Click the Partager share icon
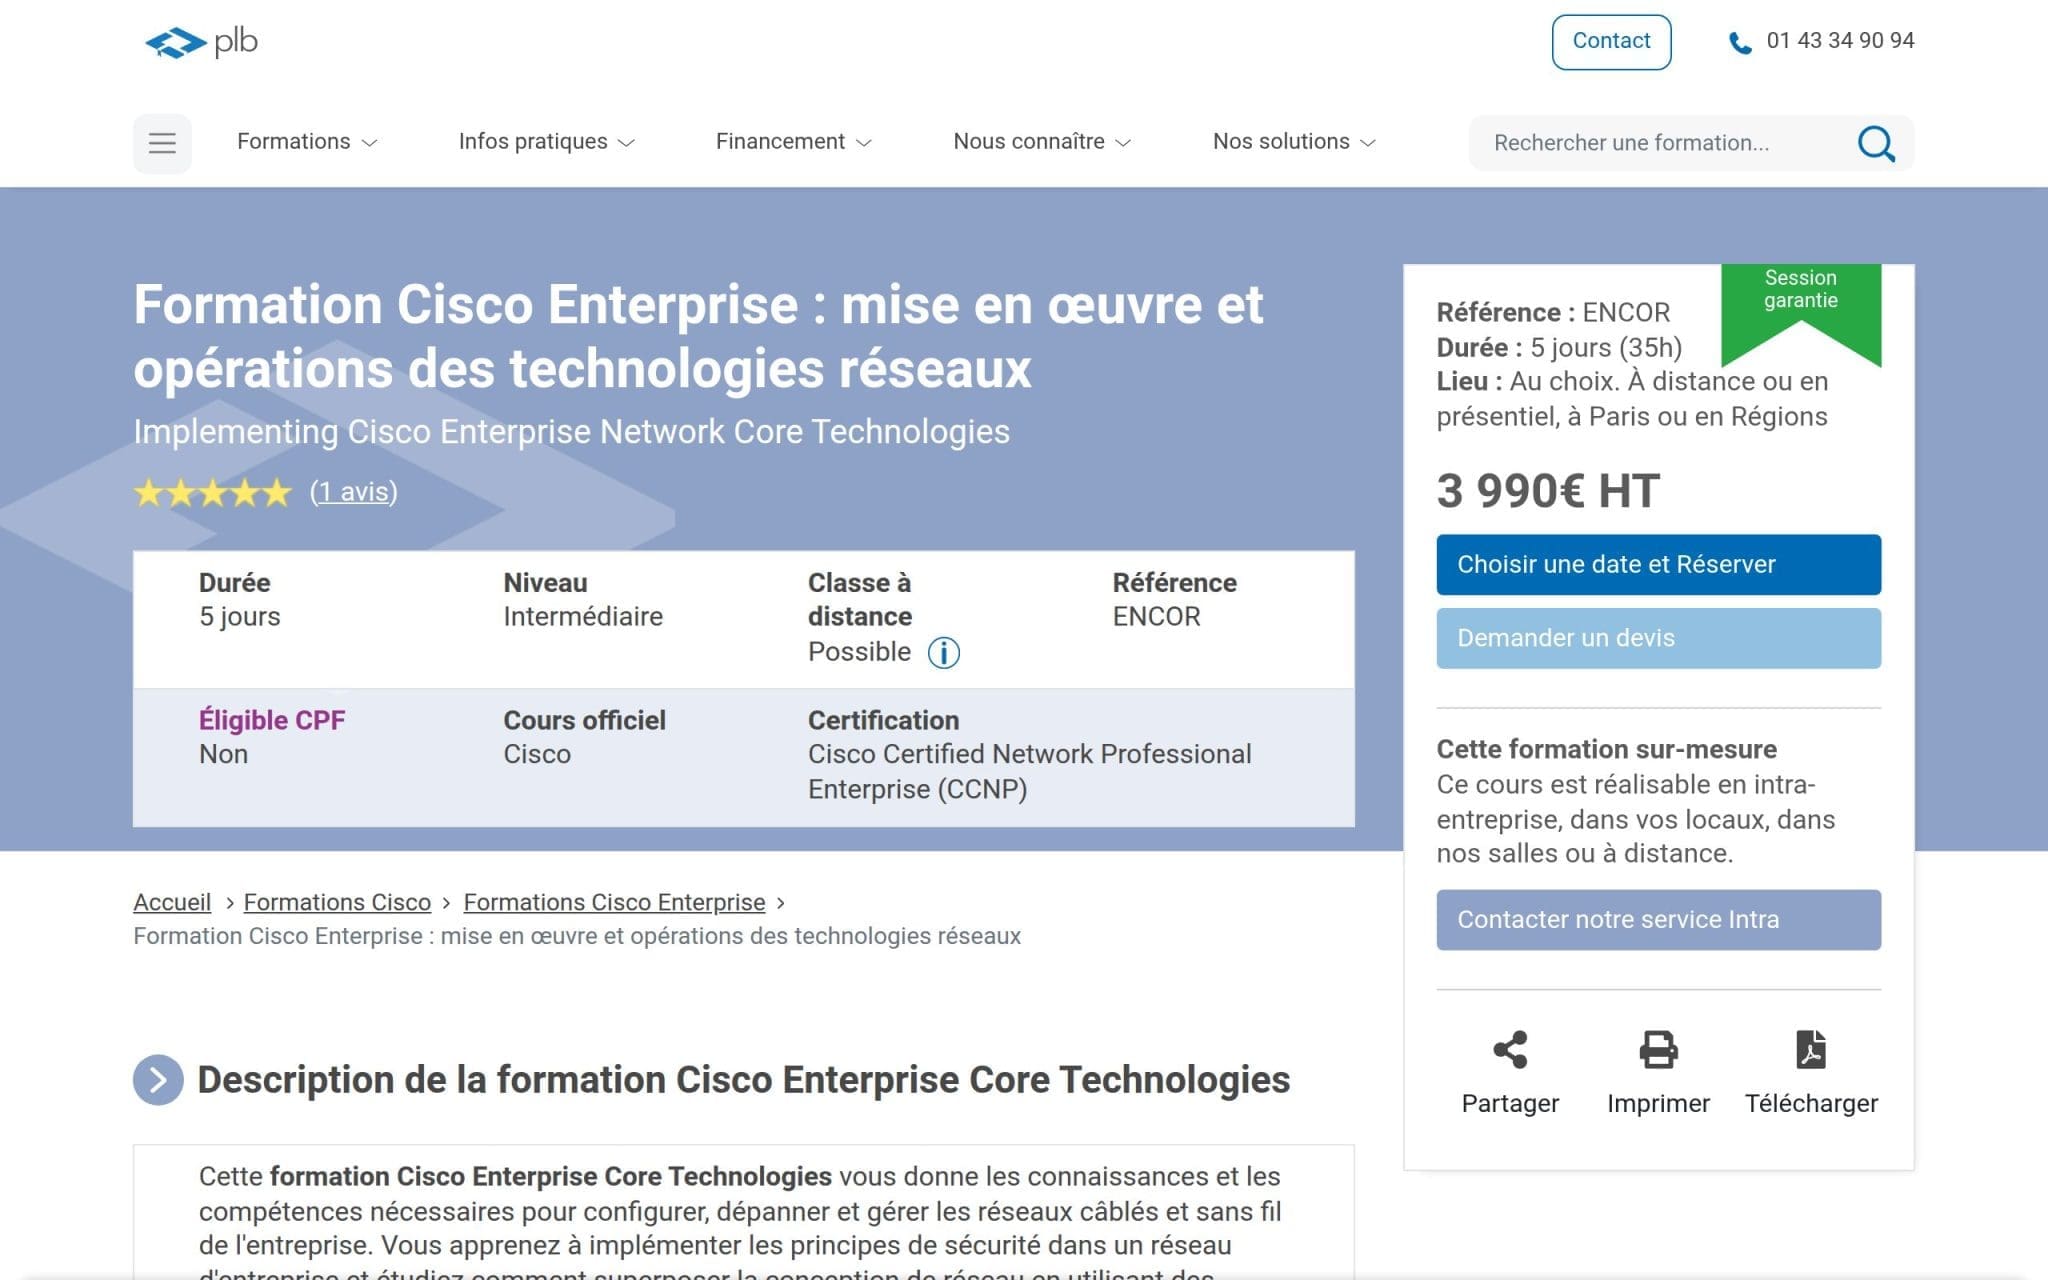Viewport: 2048px width, 1280px height. 1510,1050
